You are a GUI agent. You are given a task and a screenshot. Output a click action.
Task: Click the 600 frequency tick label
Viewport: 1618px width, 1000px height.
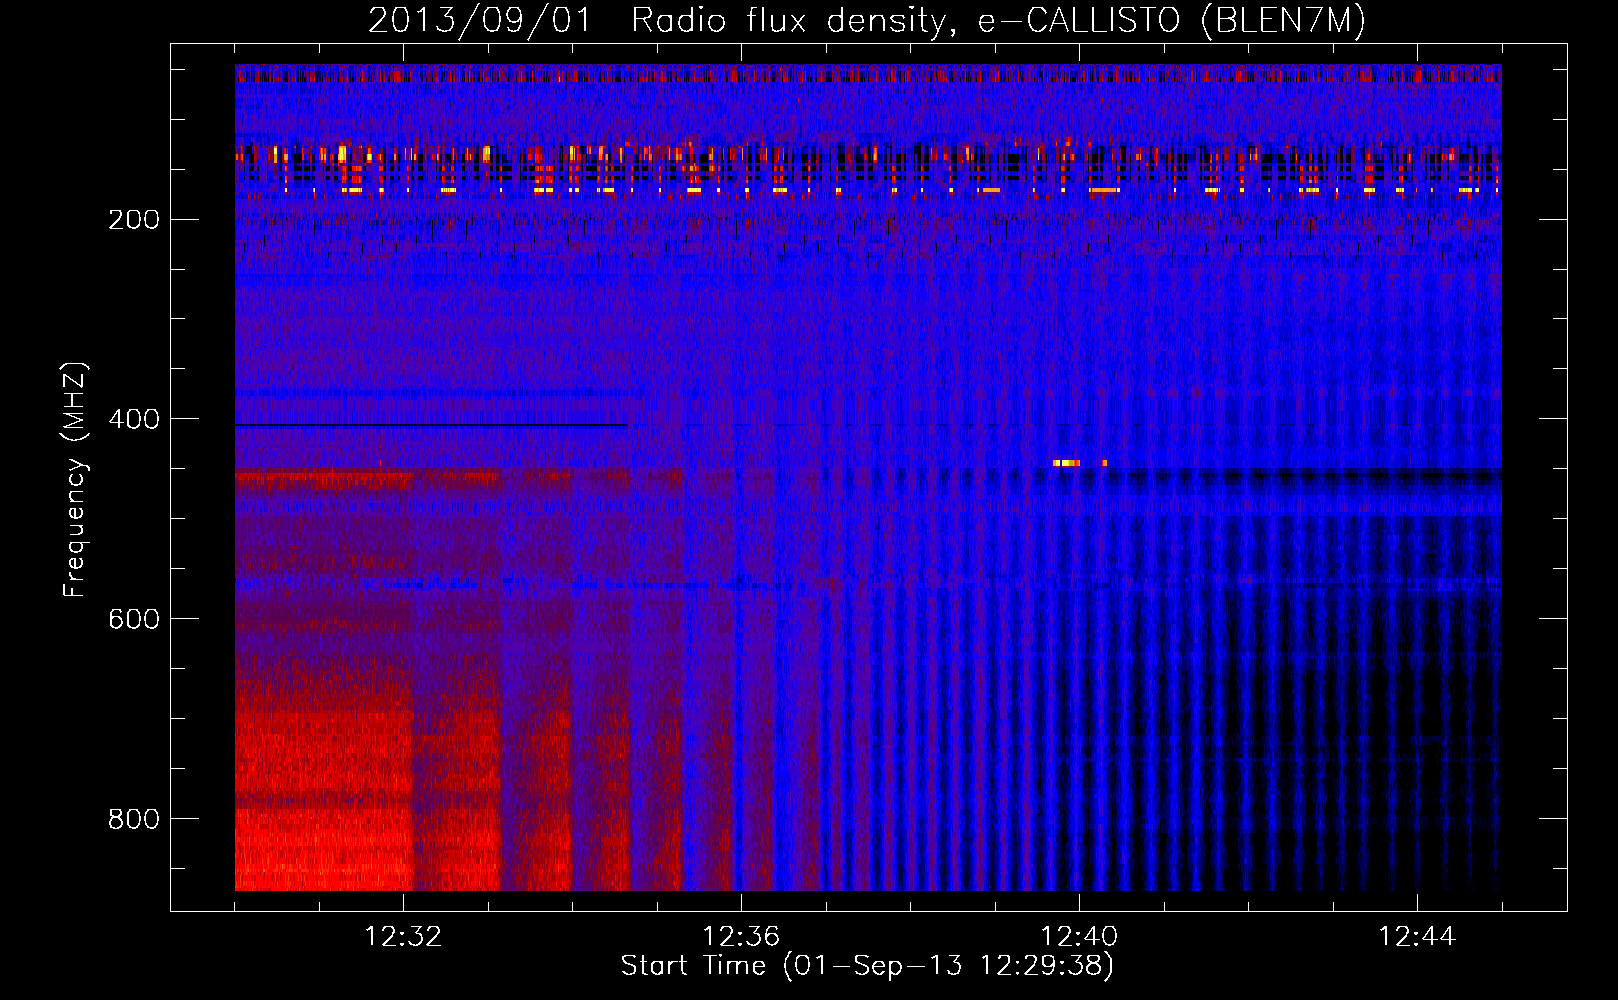(134, 620)
